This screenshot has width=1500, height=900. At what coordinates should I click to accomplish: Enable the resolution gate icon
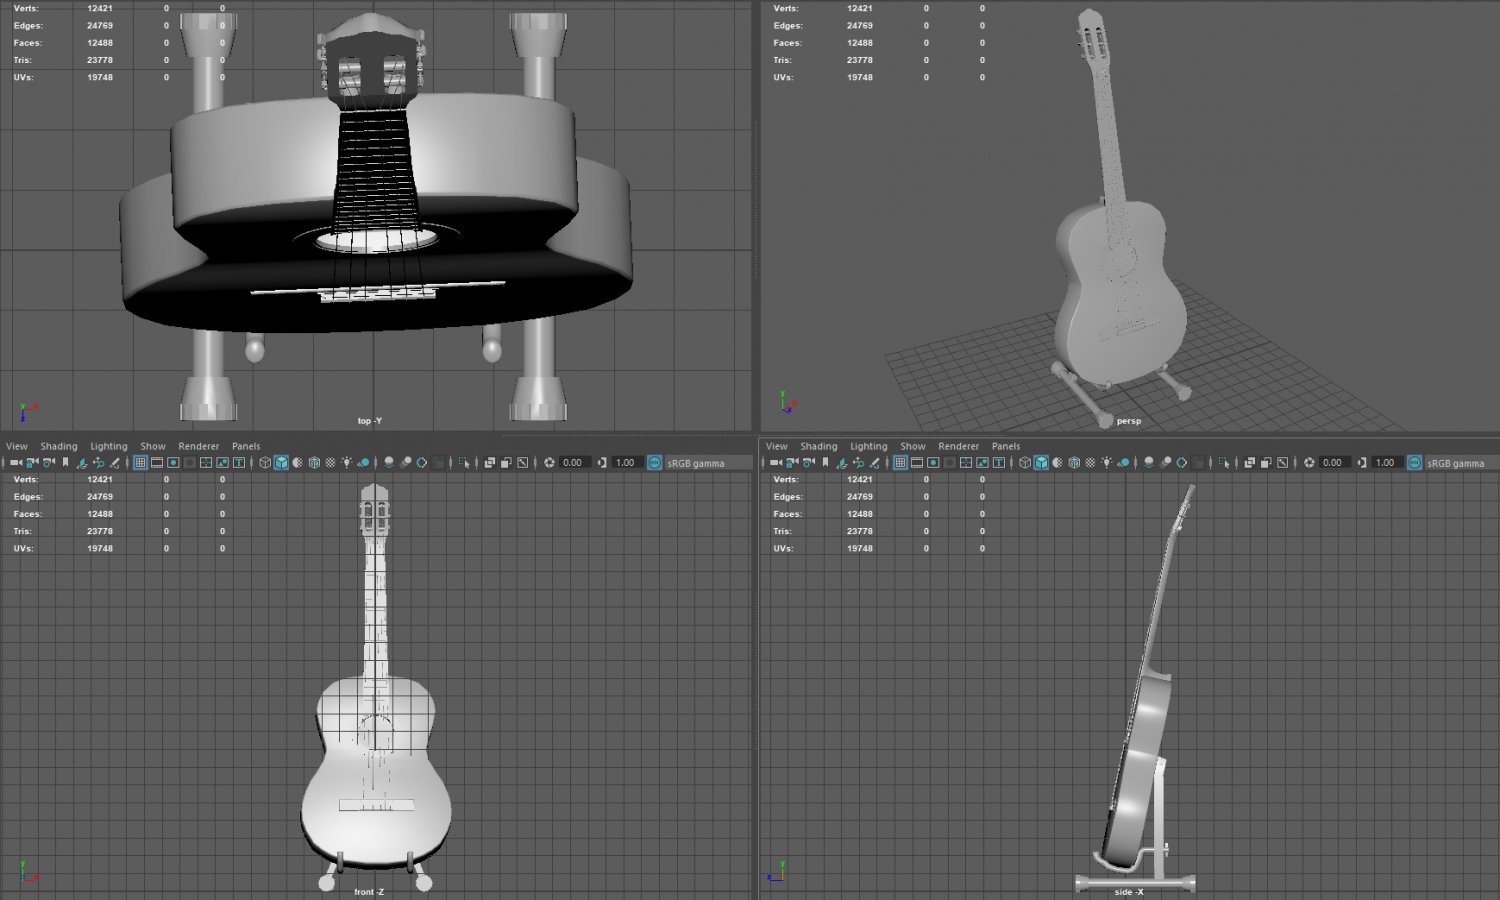click(x=174, y=462)
